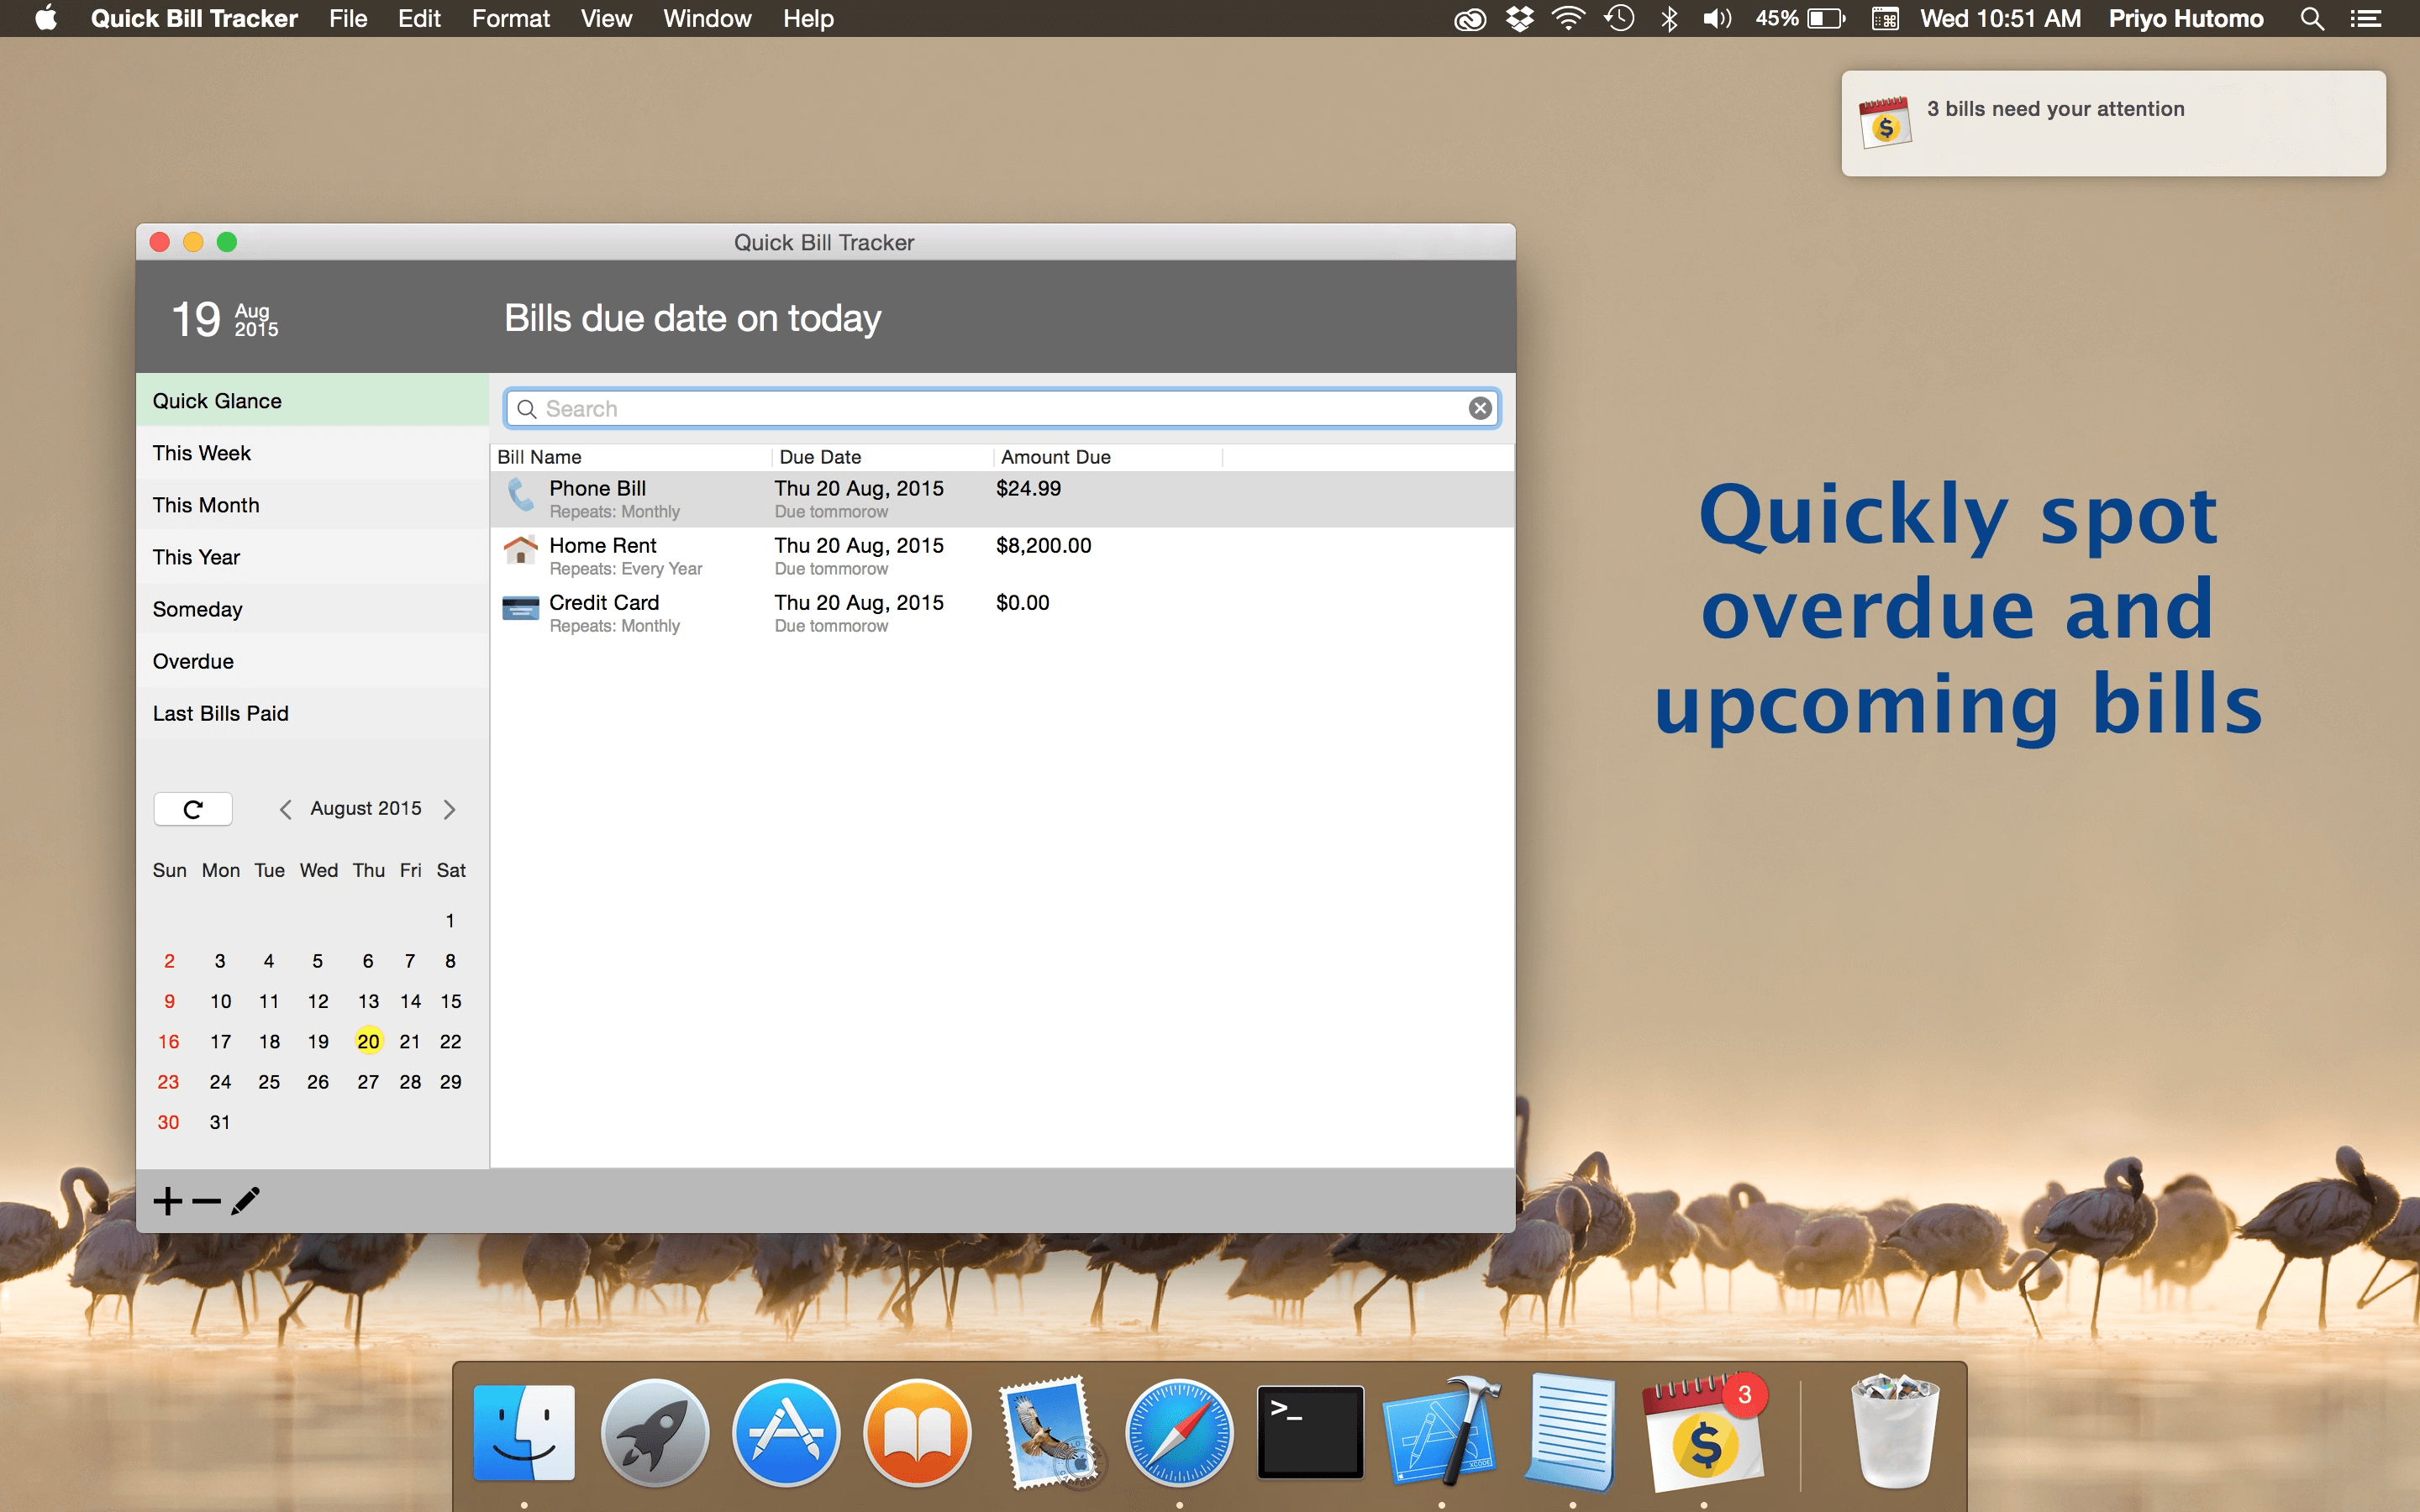Click highlighted day 20 in calendar
Screen dimensions: 2420x1512
click(x=368, y=1041)
